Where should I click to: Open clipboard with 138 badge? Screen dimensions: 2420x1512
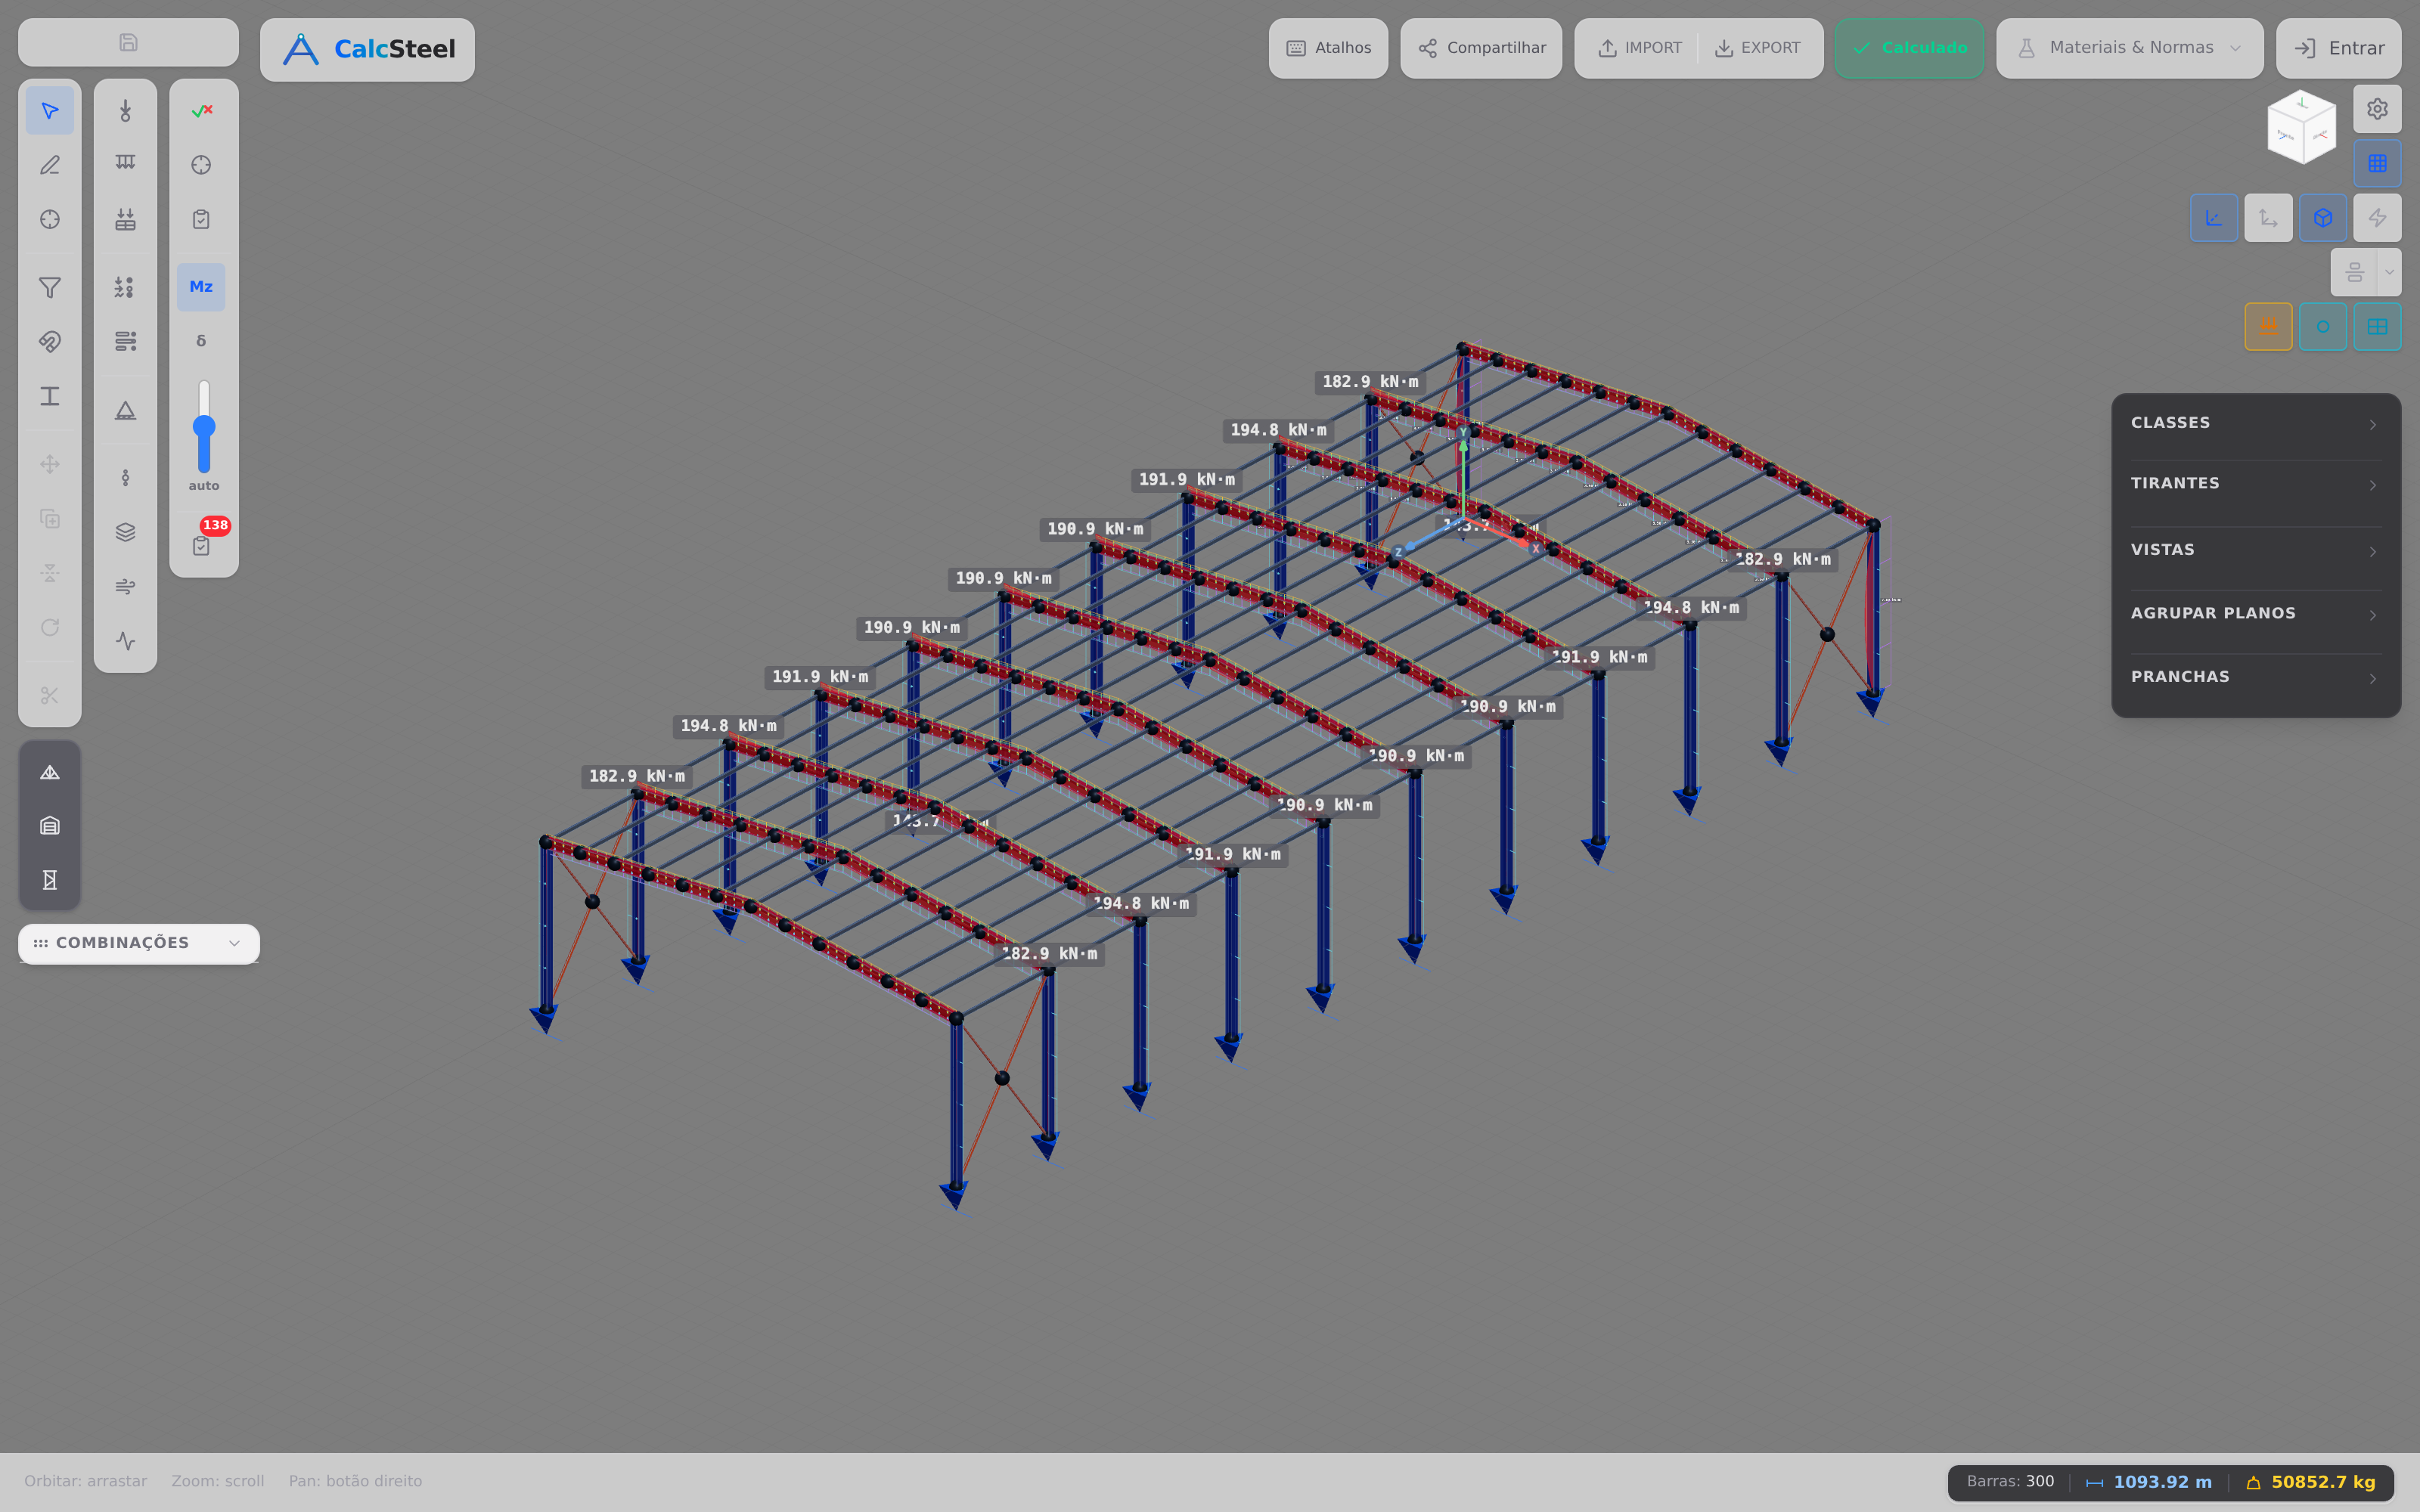[201, 545]
